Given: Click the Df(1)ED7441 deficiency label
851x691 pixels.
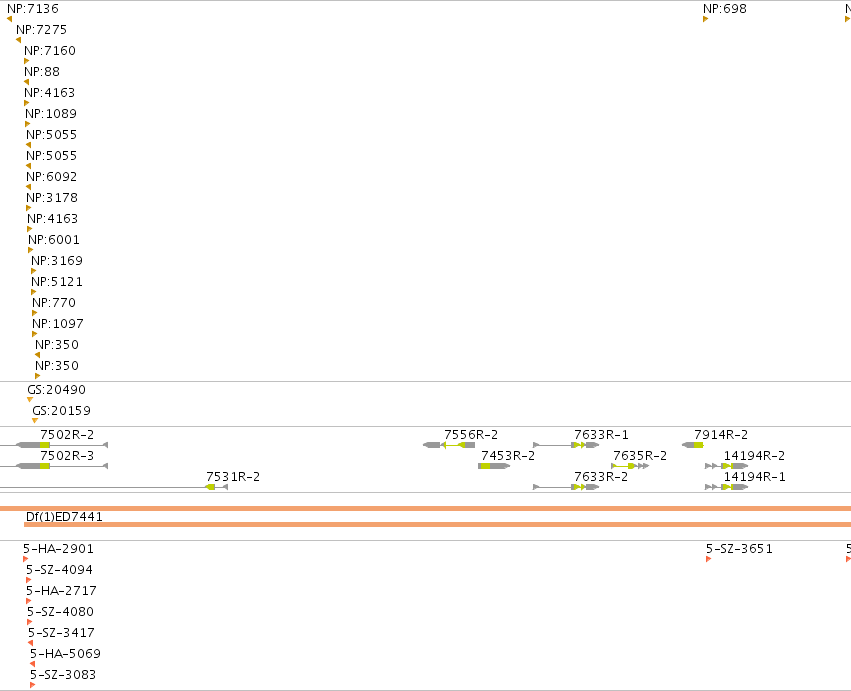Looking at the screenshot, I should click(x=64, y=517).
